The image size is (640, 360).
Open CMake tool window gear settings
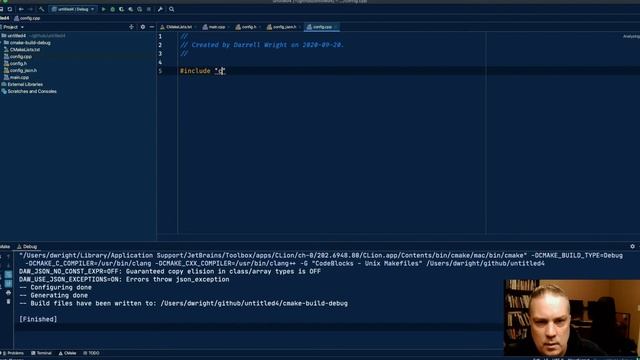633,247
